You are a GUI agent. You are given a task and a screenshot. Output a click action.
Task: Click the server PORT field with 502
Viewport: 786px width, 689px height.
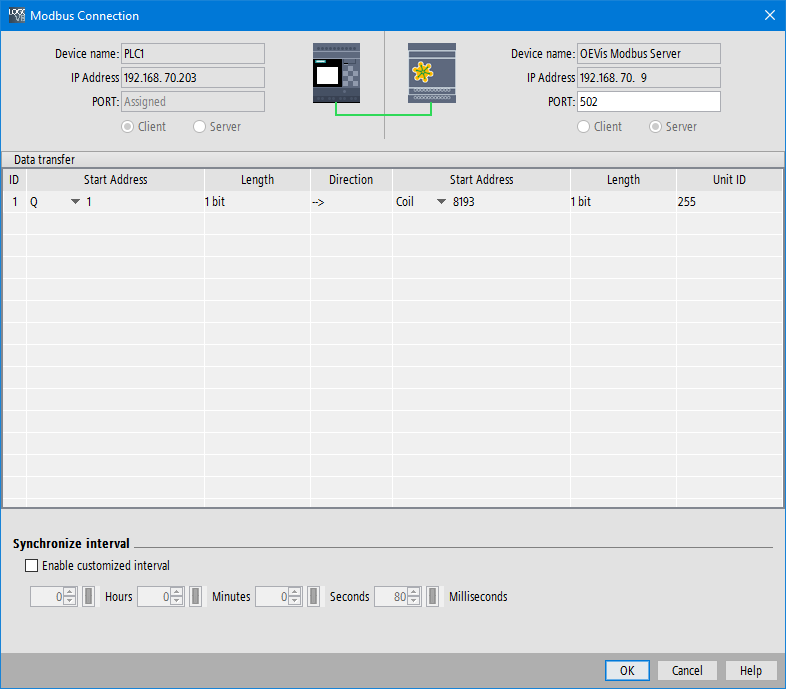point(648,102)
